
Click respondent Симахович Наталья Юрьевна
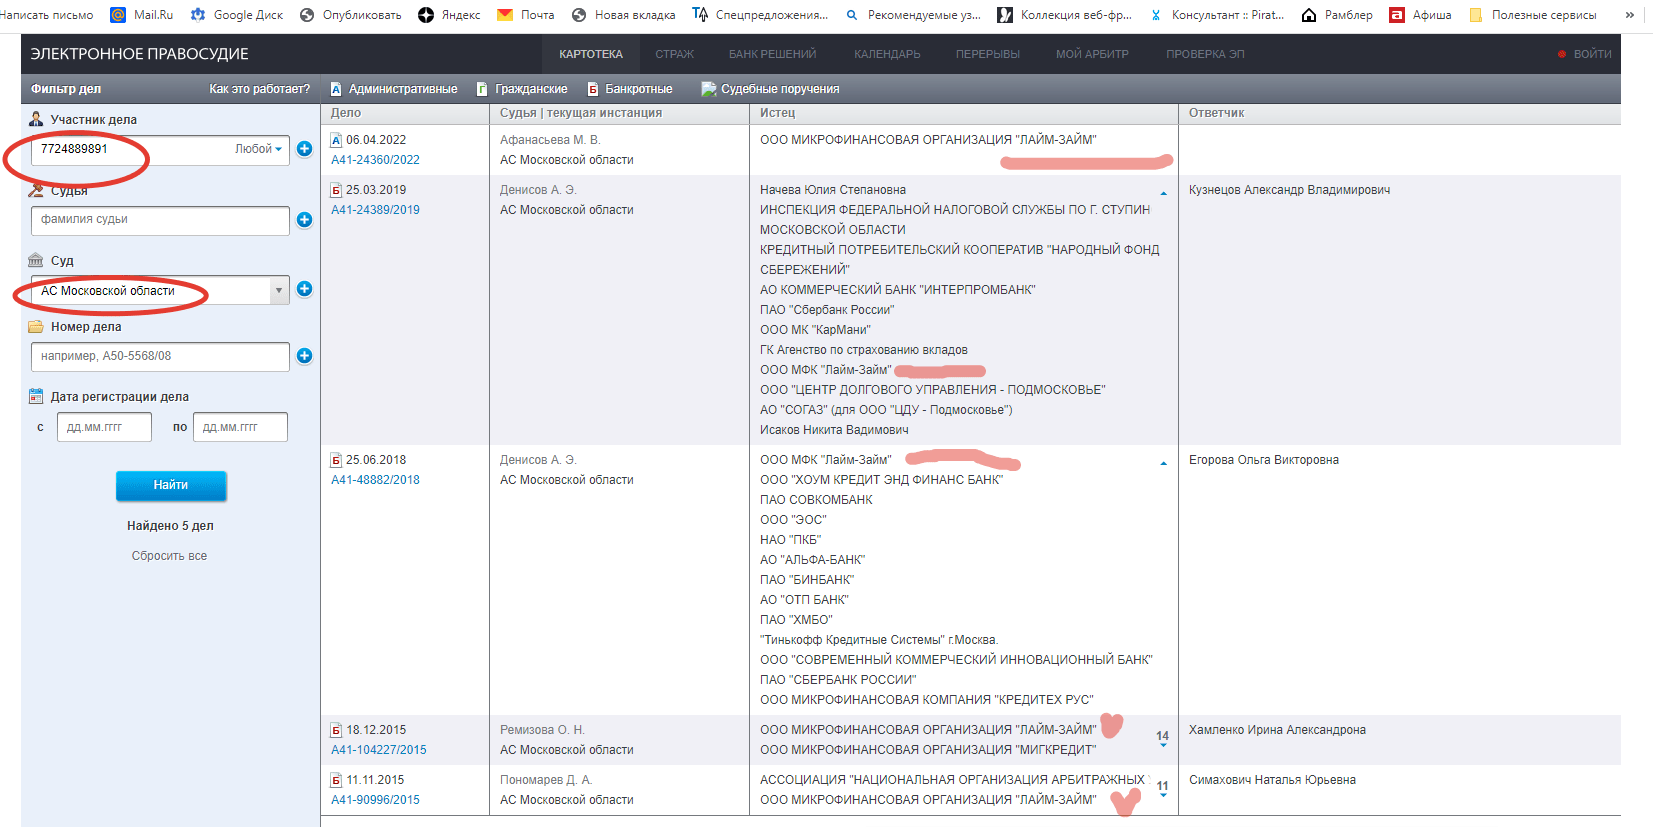(1272, 780)
